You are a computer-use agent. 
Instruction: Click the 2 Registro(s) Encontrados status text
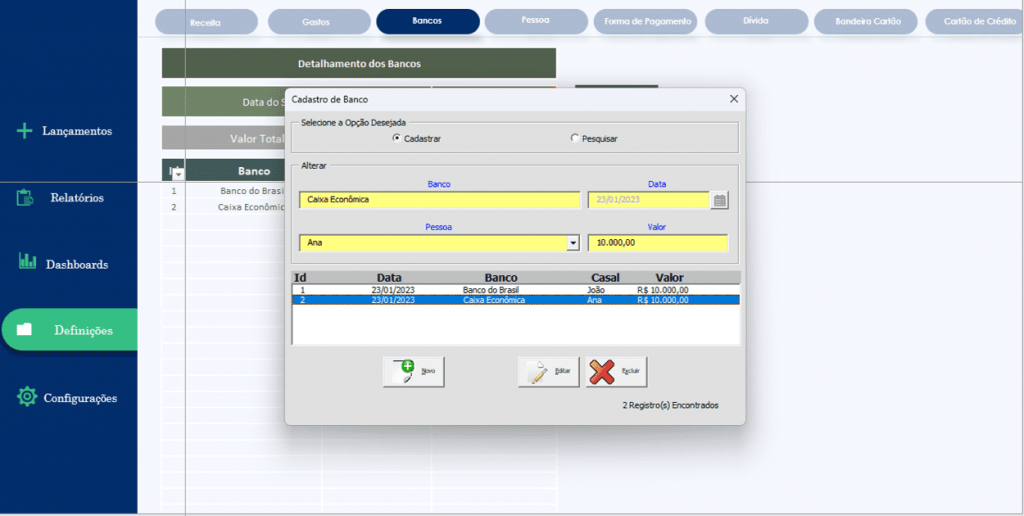[x=670, y=405]
